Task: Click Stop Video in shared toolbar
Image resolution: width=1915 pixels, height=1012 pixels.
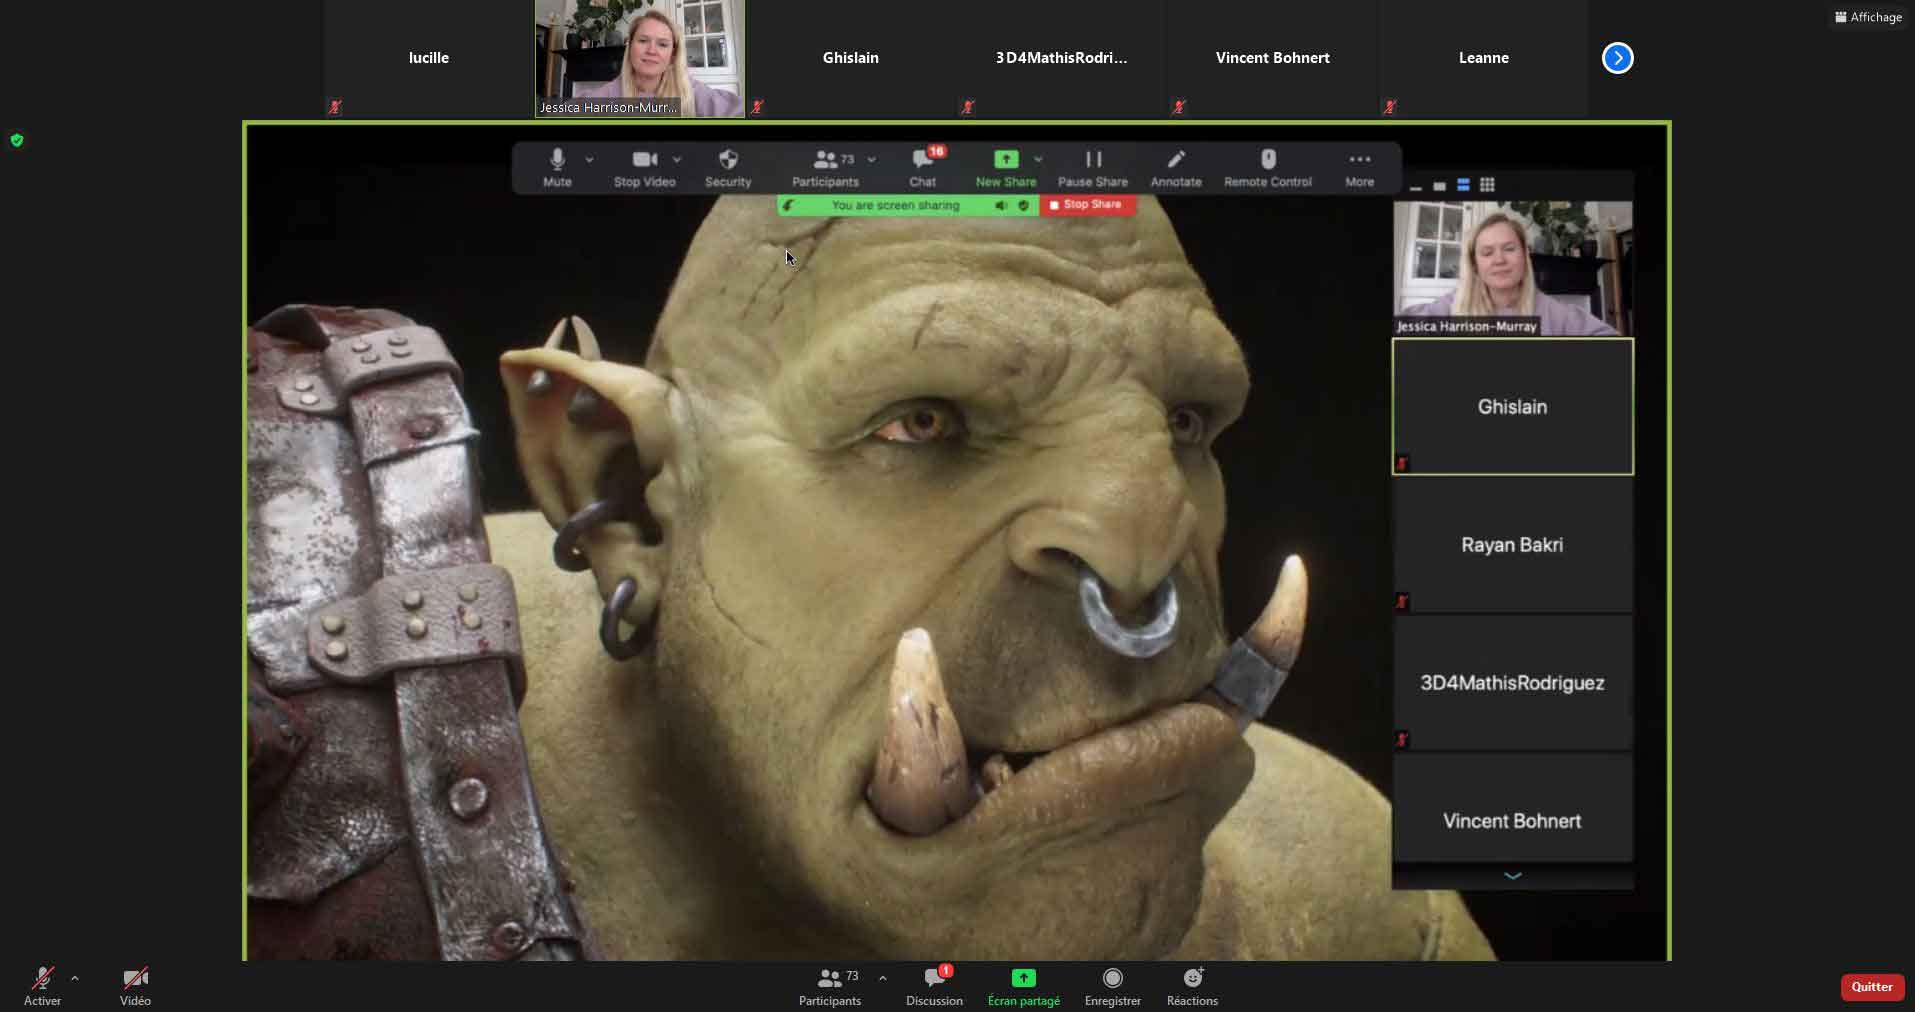Action: 645,167
